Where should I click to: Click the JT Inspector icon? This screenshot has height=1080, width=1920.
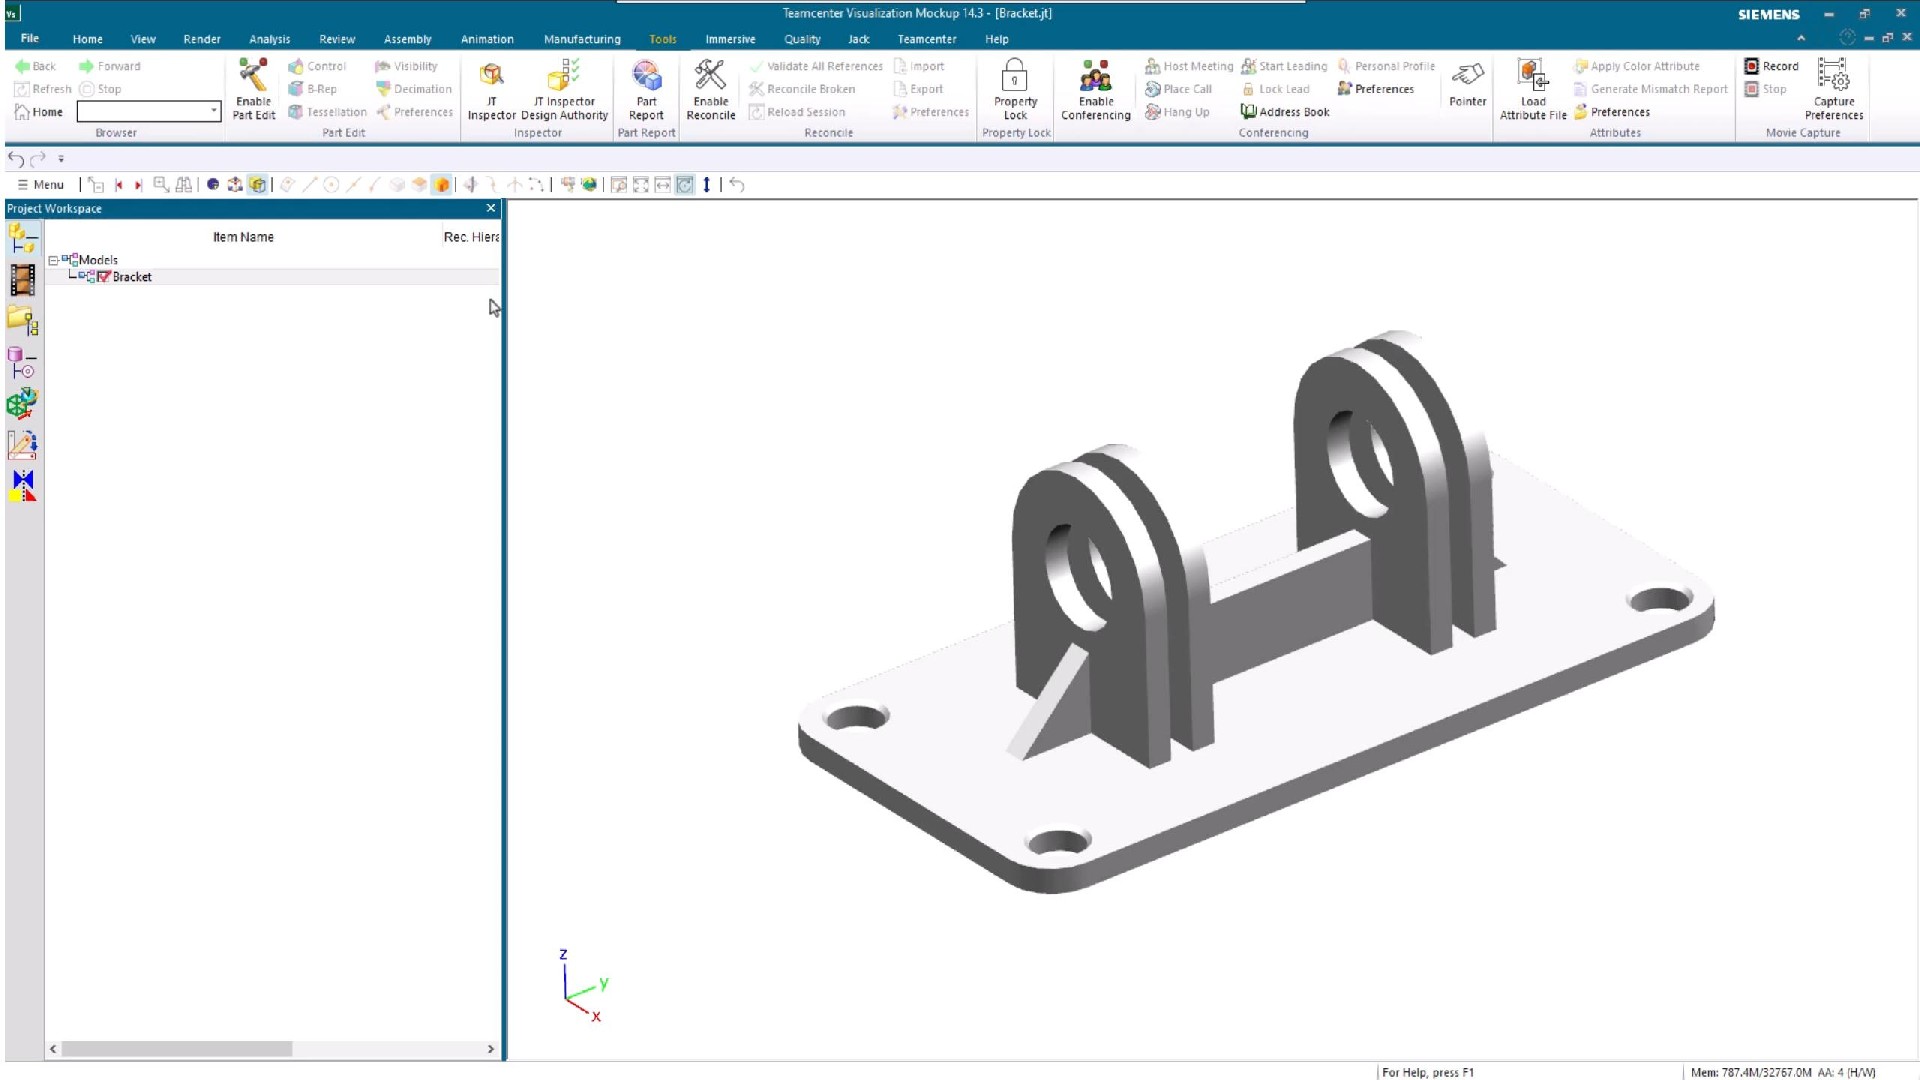click(x=491, y=76)
